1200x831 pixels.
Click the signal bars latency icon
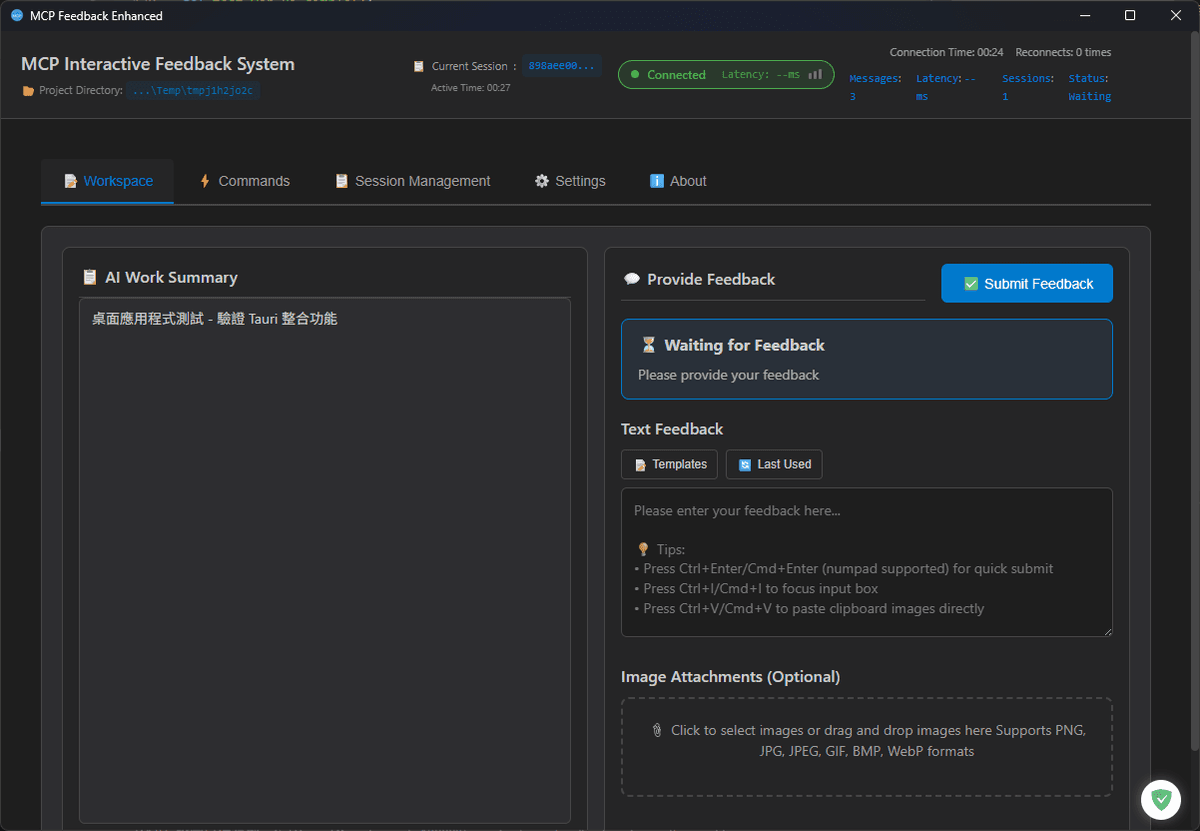coord(815,74)
